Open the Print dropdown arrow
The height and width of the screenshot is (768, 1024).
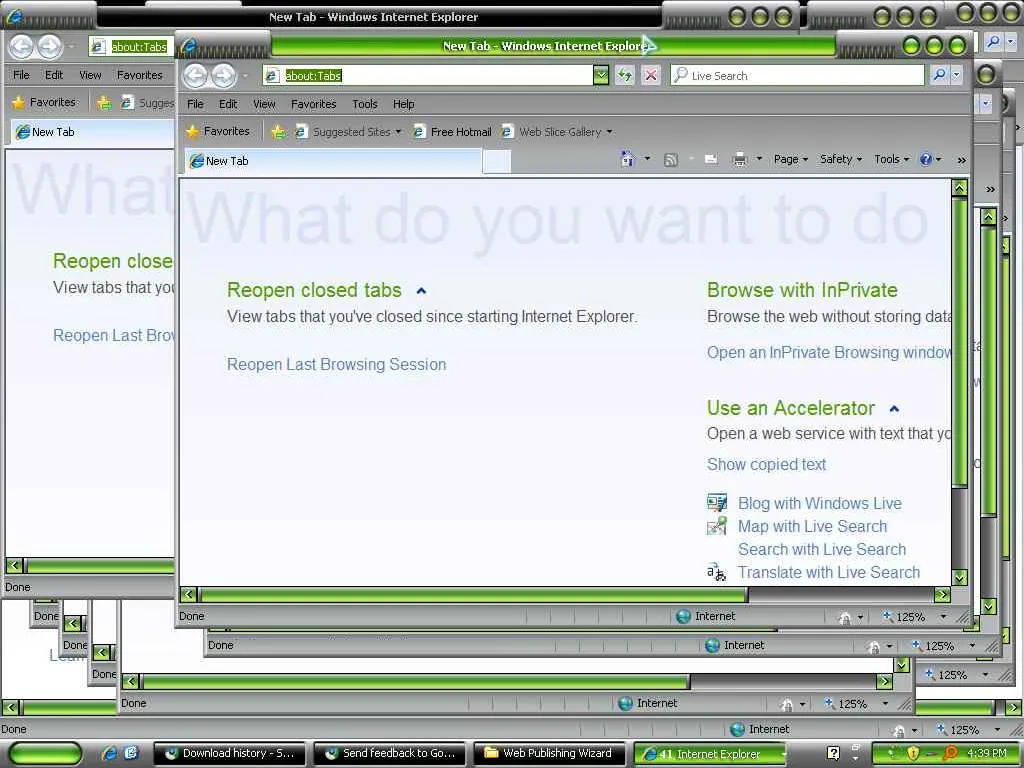(759, 159)
